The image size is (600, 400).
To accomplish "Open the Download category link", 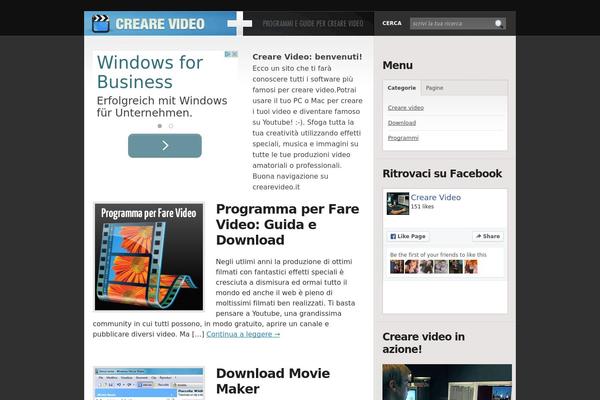I will [x=402, y=123].
